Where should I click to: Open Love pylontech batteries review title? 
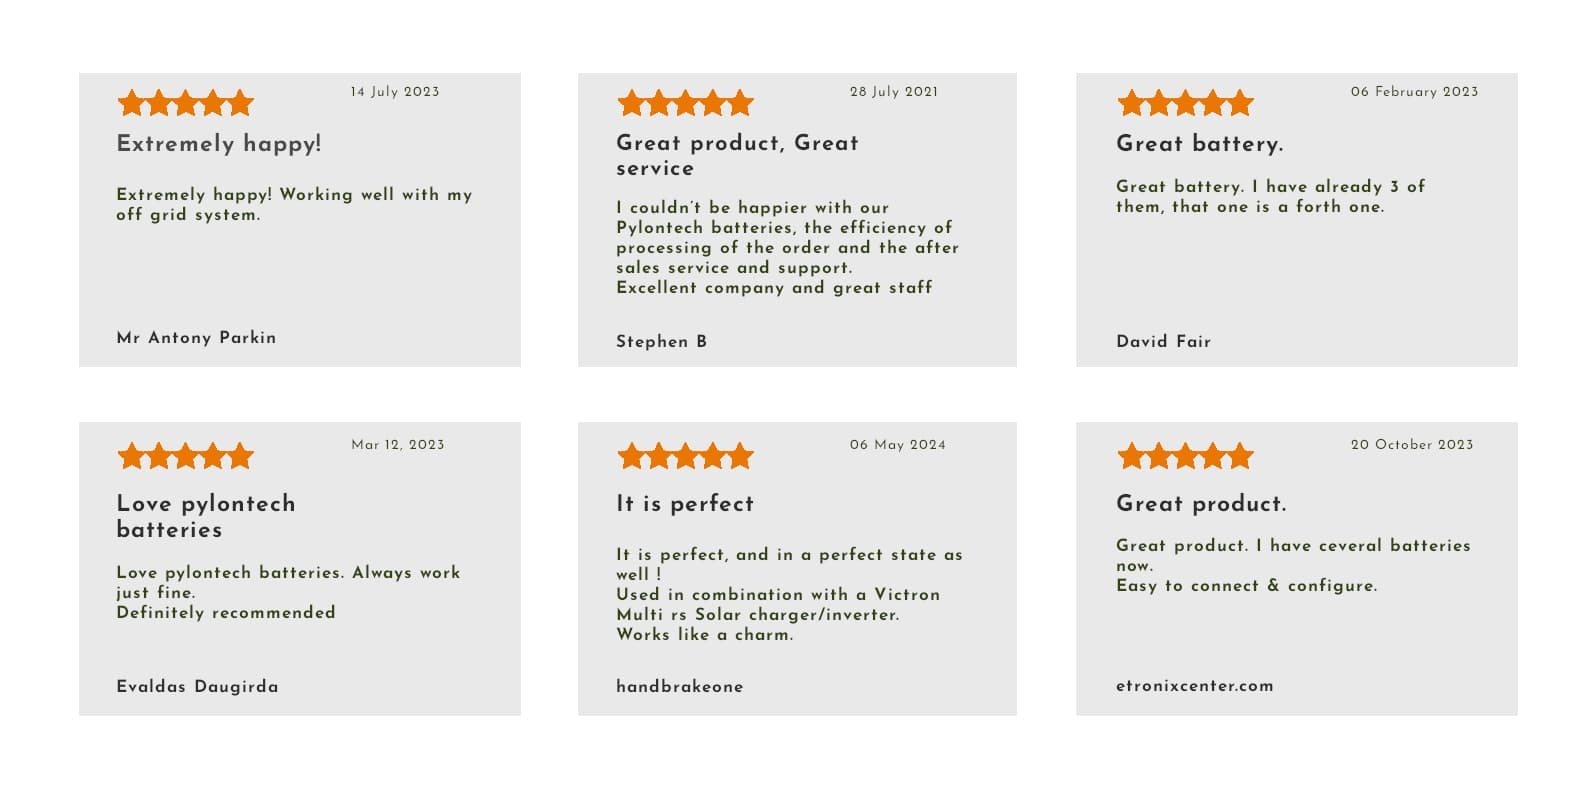tap(206, 516)
